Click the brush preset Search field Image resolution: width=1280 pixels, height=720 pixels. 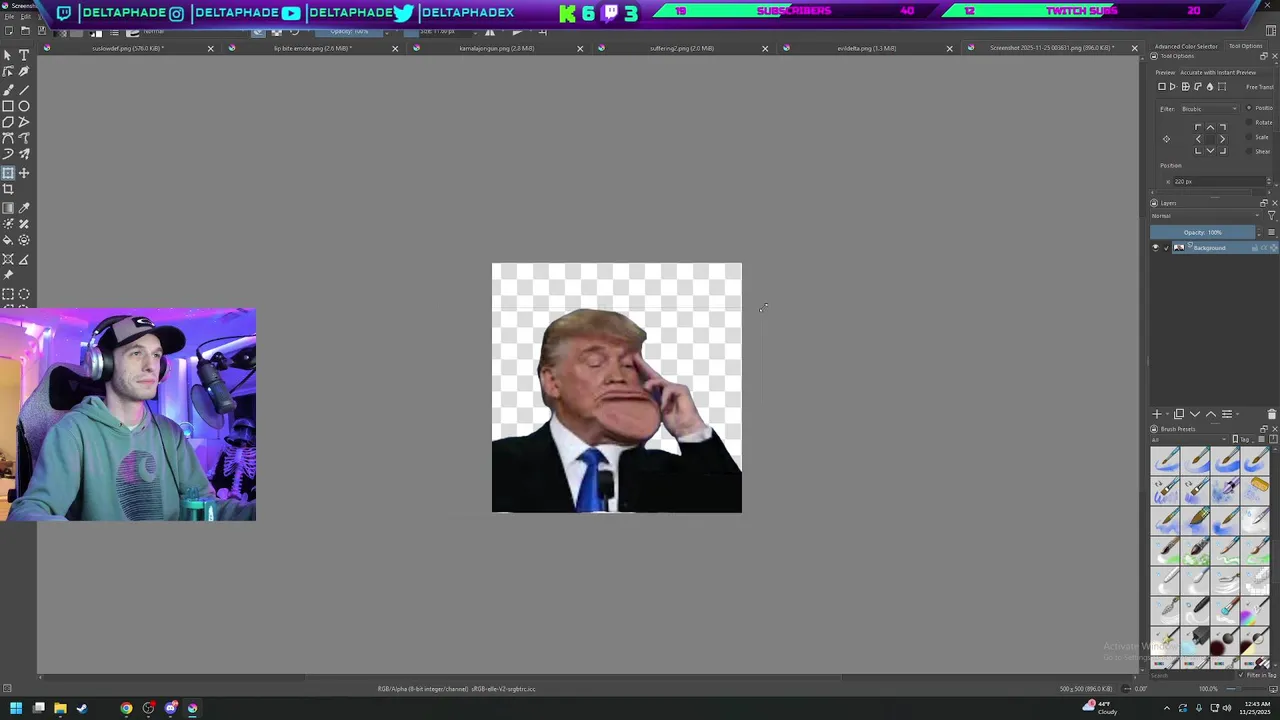click(1192, 675)
